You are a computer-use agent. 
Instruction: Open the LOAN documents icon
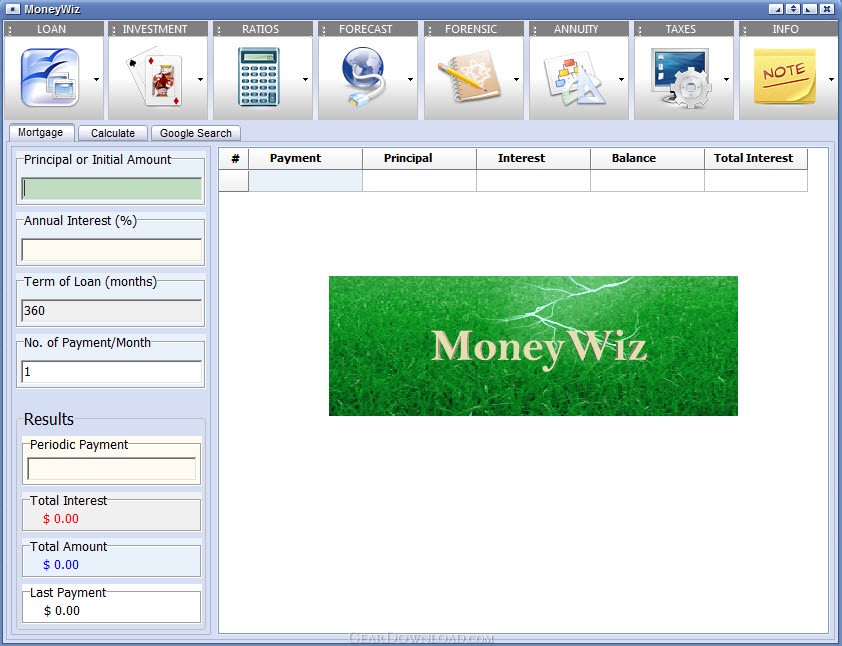50,78
